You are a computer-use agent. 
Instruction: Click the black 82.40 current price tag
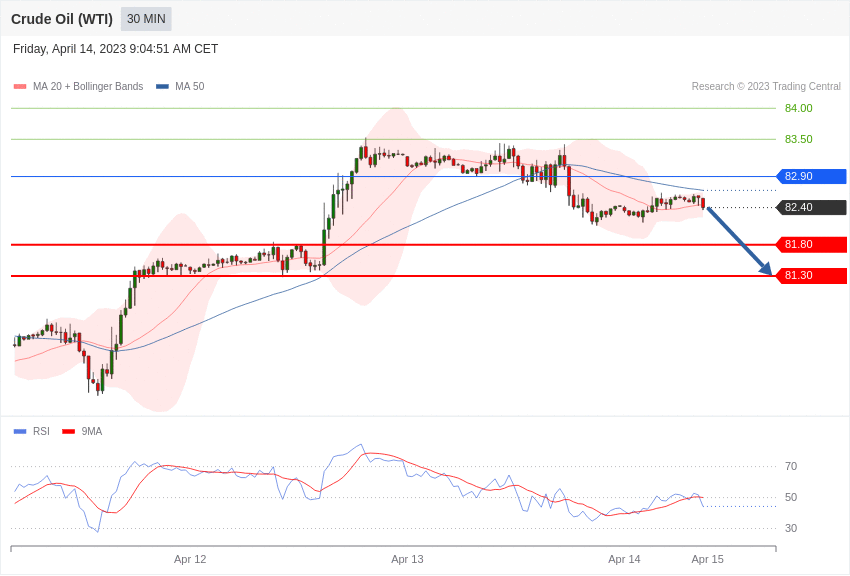[x=812, y=207]
